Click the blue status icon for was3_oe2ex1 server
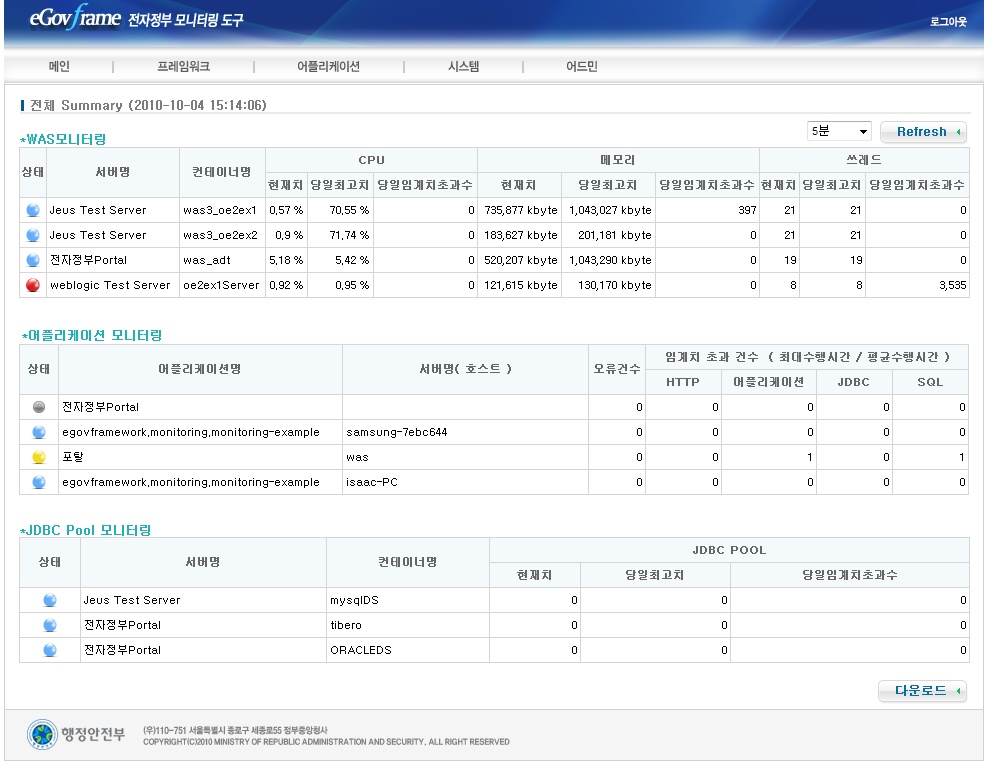Image resolution: width=994 pixels, height=773 pixels. tap(32, 210)
